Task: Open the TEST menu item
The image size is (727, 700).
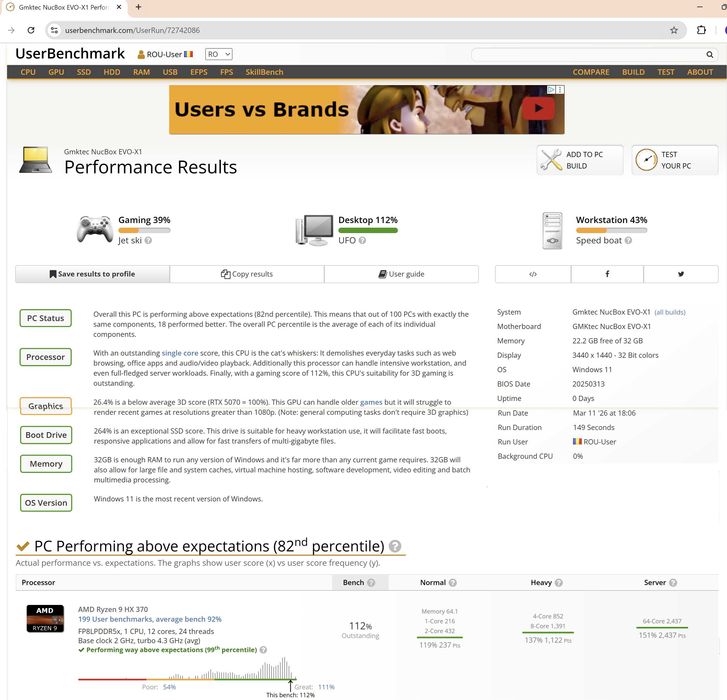Action: pos(666,72)
